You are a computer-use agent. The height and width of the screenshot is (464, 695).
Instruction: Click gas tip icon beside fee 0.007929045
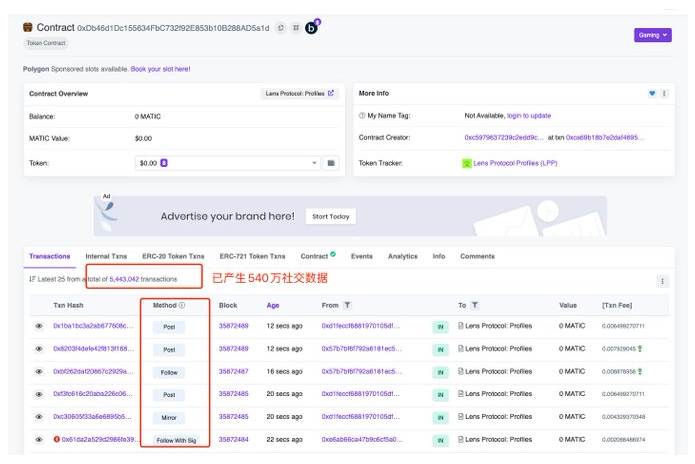pos(640,349)
